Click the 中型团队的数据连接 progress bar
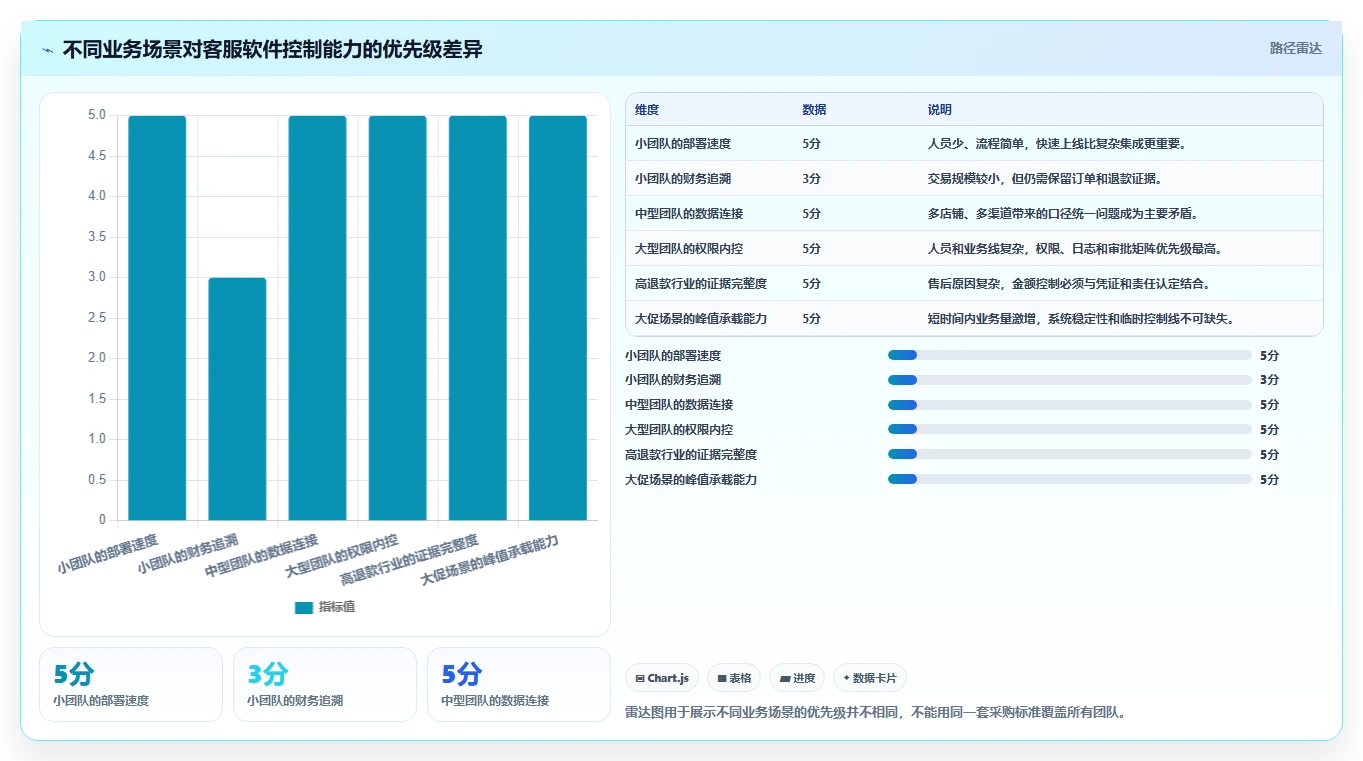 pos(1070,405)
